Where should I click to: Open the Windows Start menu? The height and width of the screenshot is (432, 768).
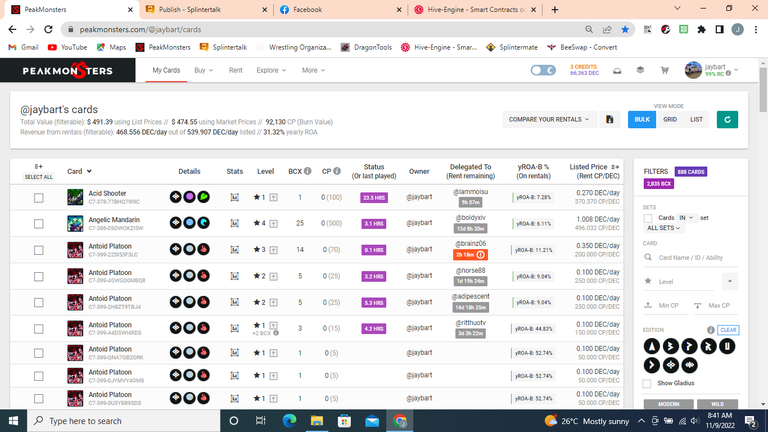click(13, 421)
